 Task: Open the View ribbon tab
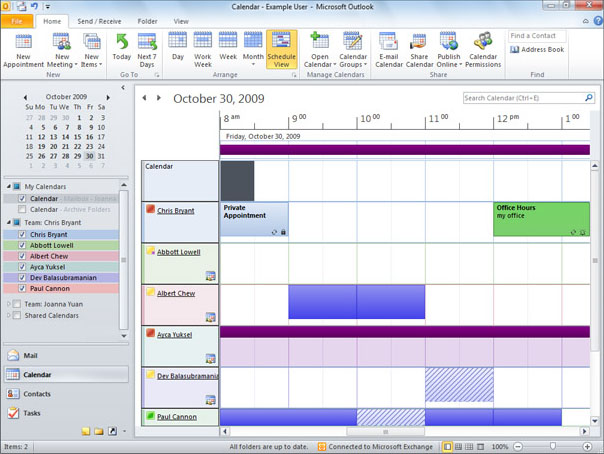(181, 21)
